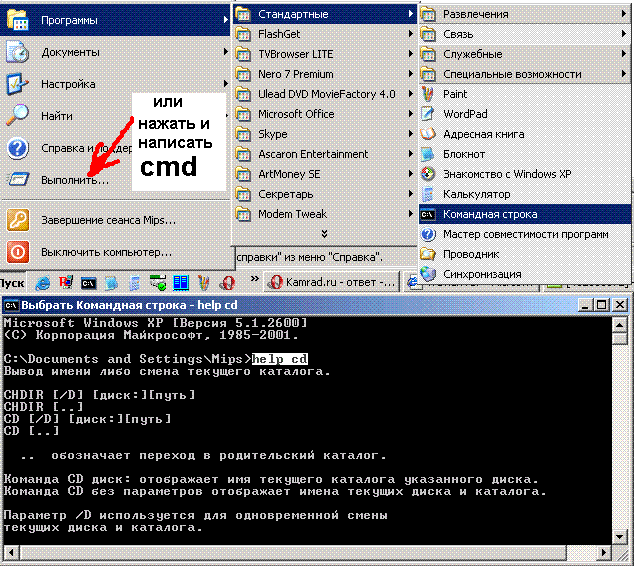Launch Проводник (Explorer)
The height and width of the screenshot is (566, 634).
click(x=471, y=254)
